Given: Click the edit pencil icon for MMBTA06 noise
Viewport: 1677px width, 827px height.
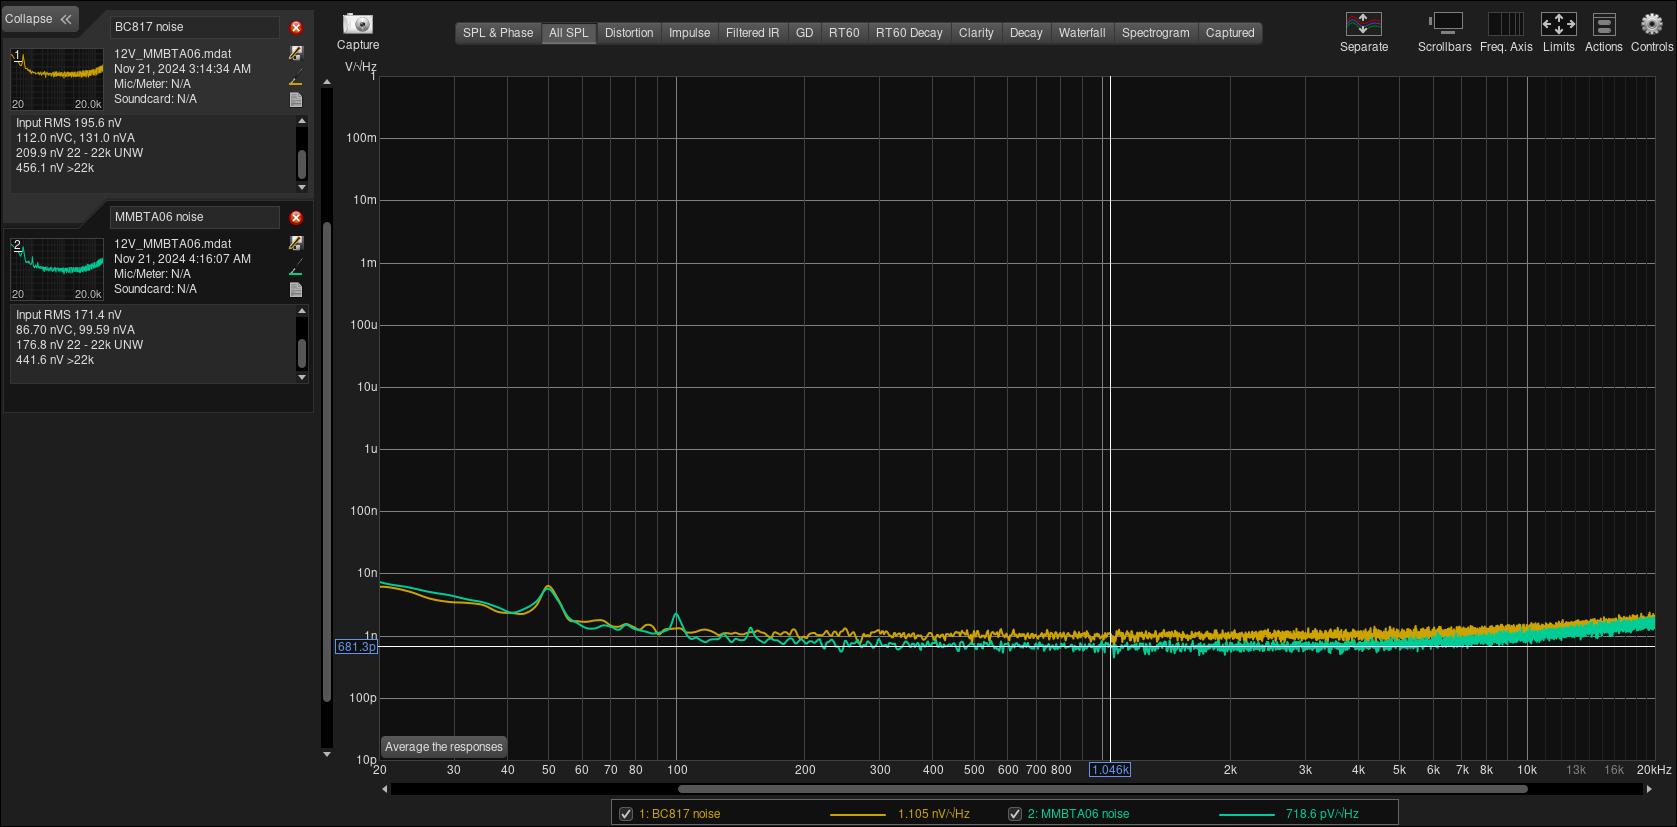Looking at the screenshot, I should pos(296,243).
